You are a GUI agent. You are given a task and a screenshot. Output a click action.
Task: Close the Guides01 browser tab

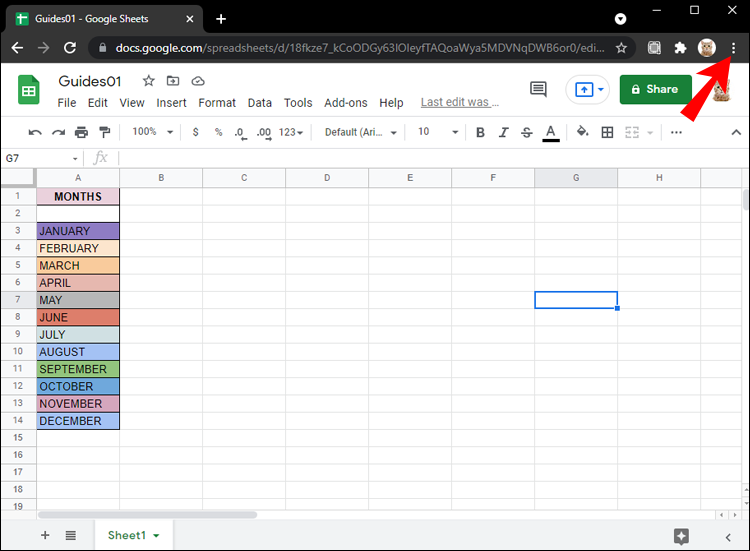[190, 19]
